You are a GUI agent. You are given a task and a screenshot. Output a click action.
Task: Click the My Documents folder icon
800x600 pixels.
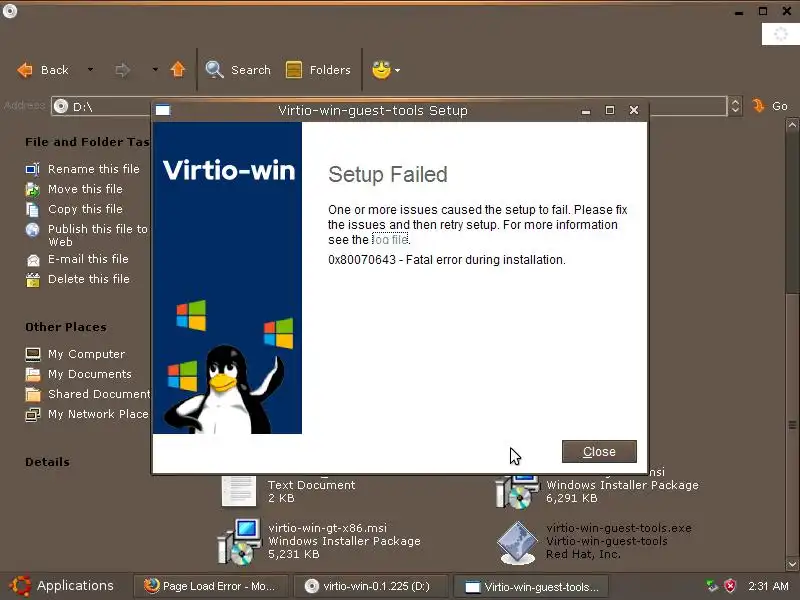click(x=33, y=374)
